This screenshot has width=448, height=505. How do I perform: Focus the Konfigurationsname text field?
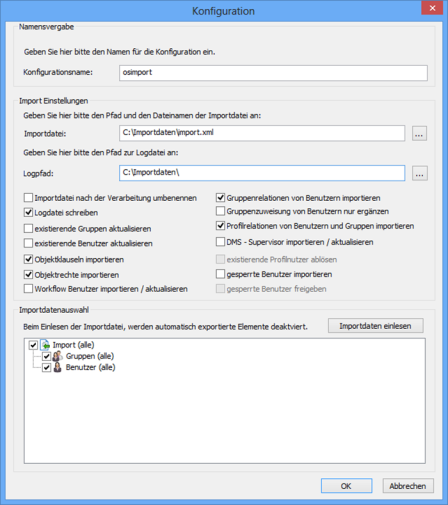point(273,73)
